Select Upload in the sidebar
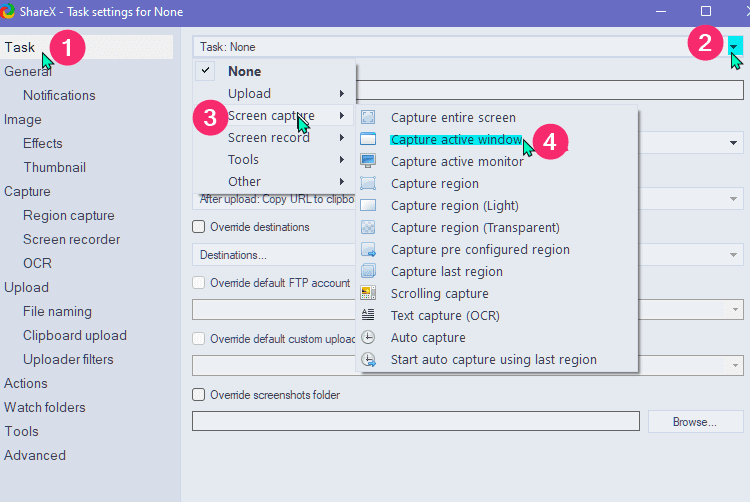750x502 pixels. click(x=26, y=287)
